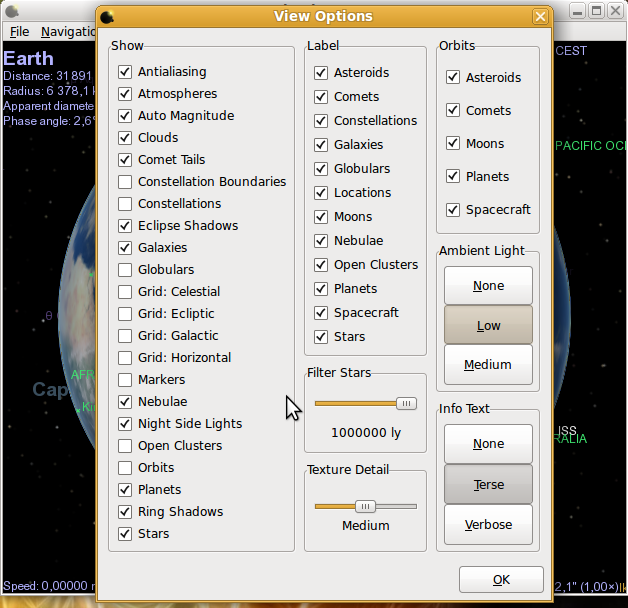Toggle Nebulae labels checkbox
Image resolution: width=628 pixels, height=608 pixels.
click(x=321, y=241)
